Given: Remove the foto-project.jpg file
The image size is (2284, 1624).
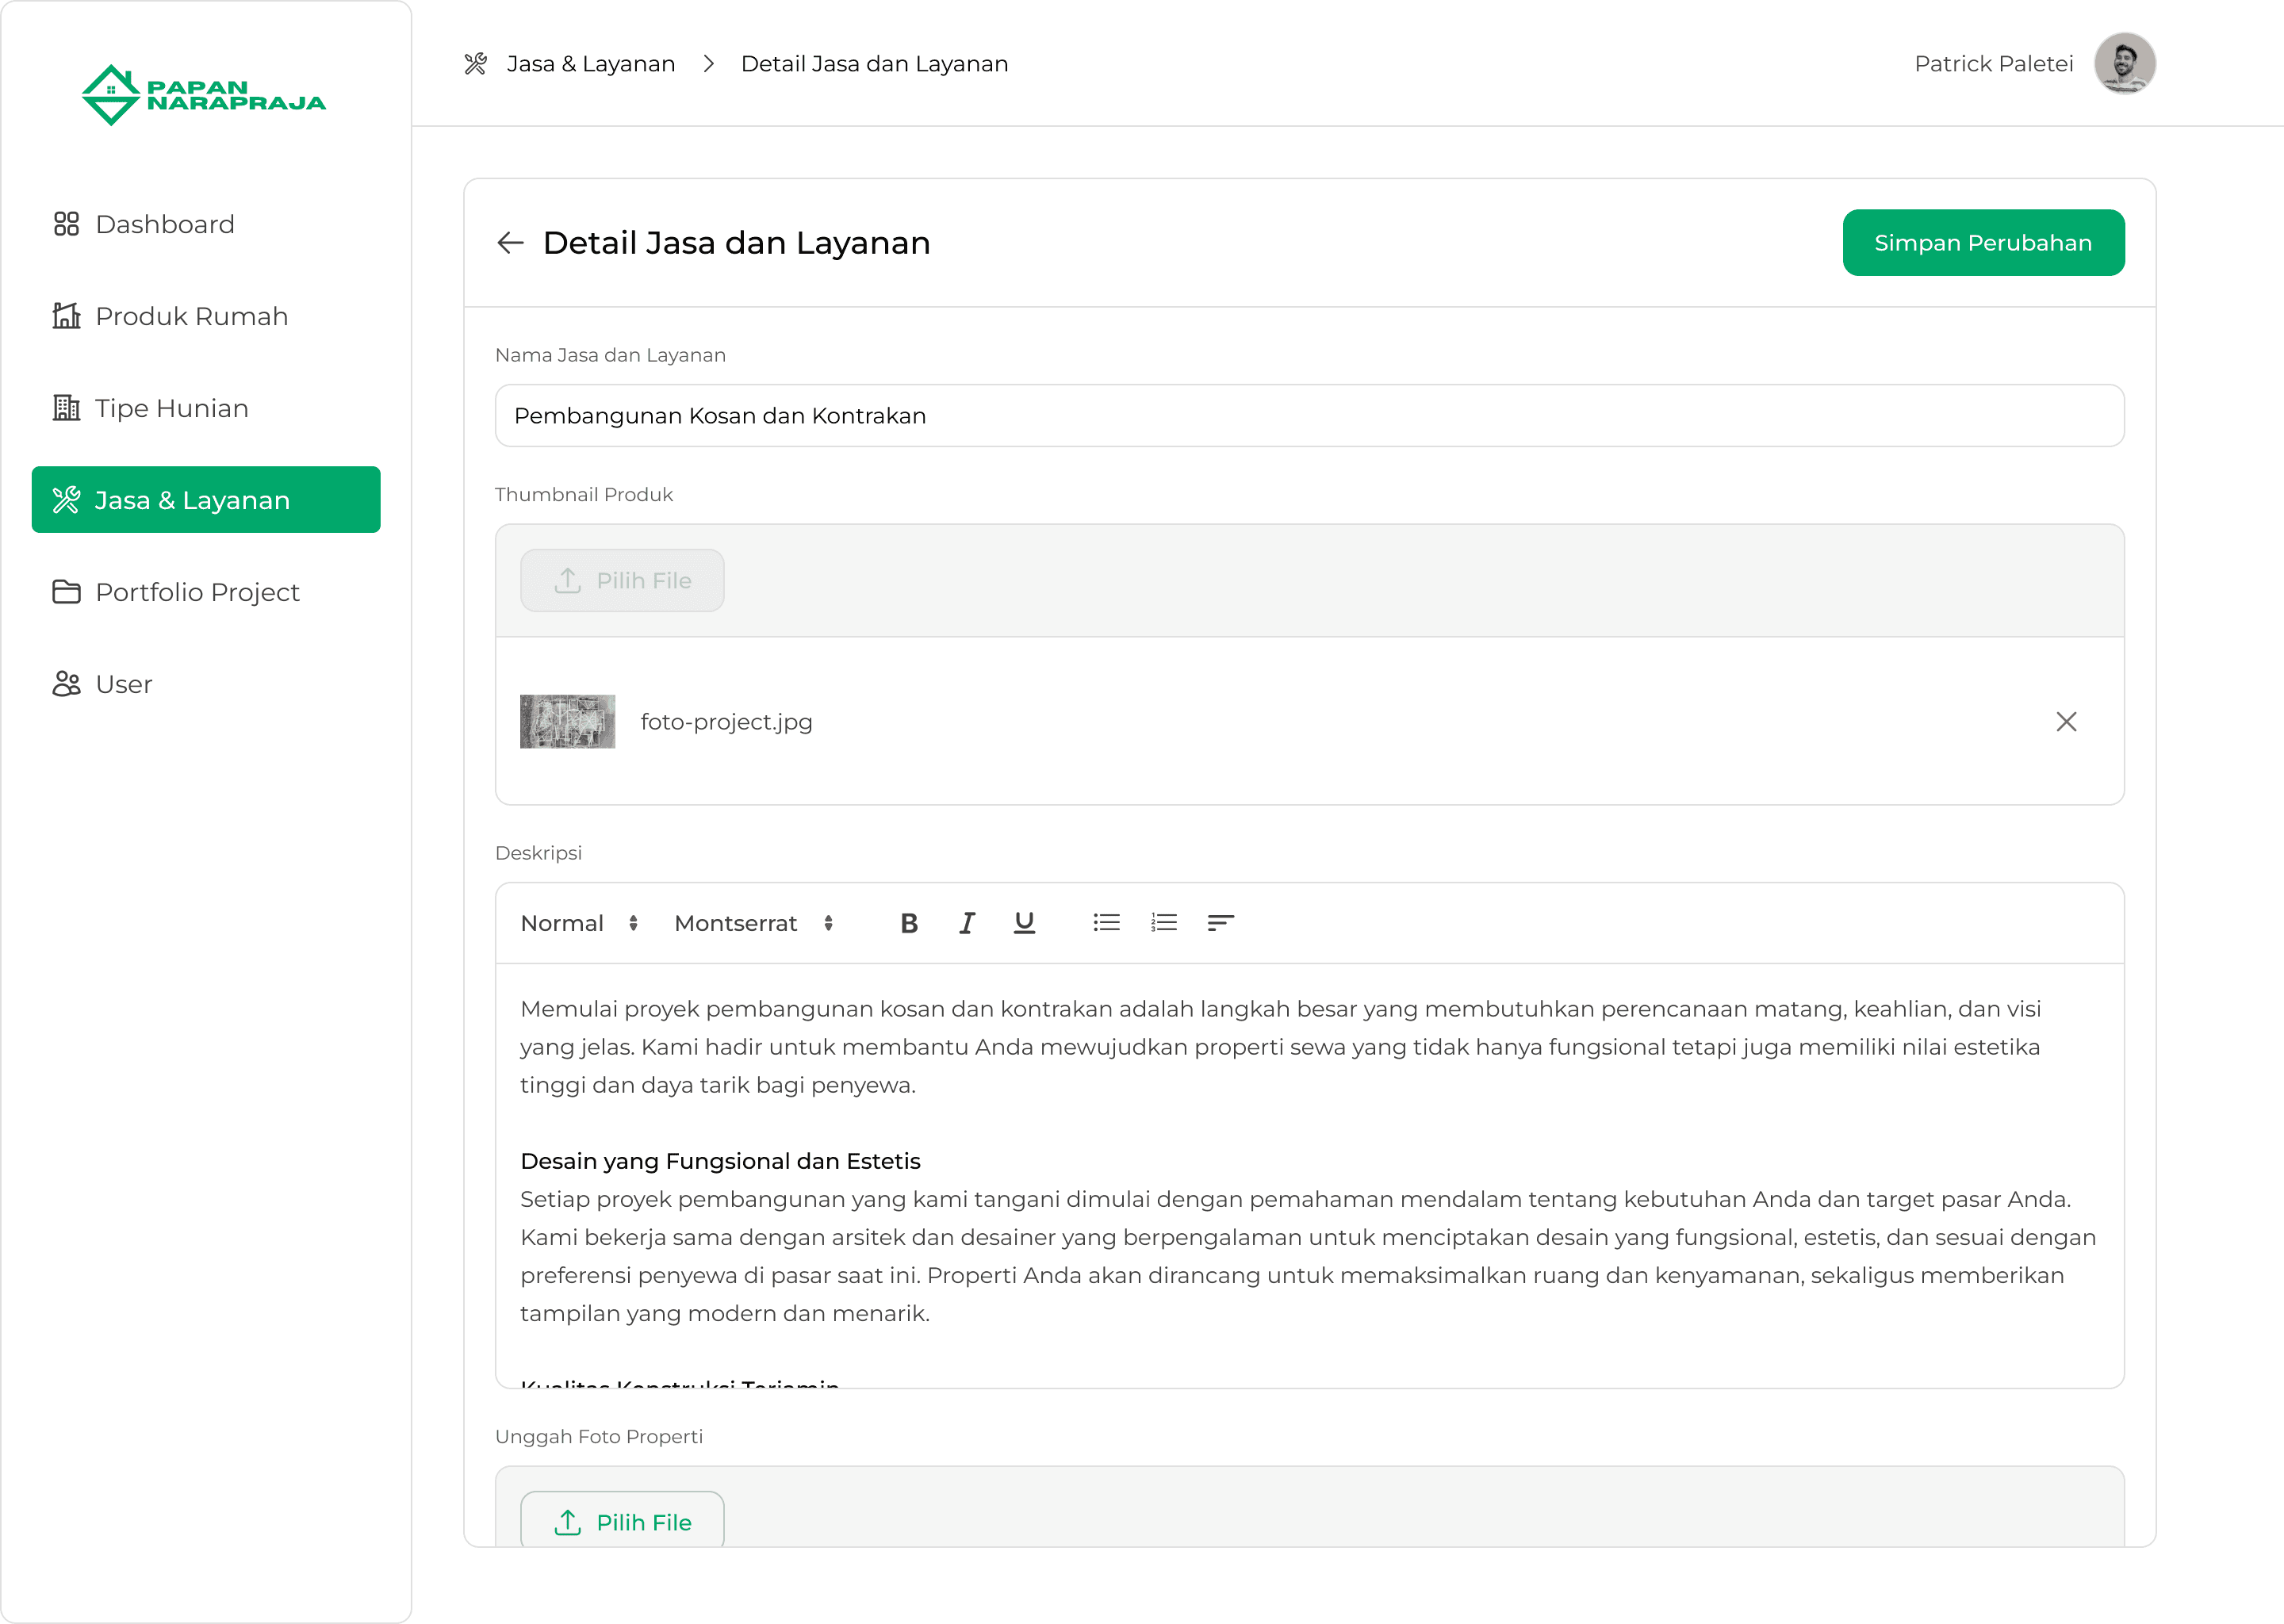Looking at the screenshot, I should (2066, 722).
